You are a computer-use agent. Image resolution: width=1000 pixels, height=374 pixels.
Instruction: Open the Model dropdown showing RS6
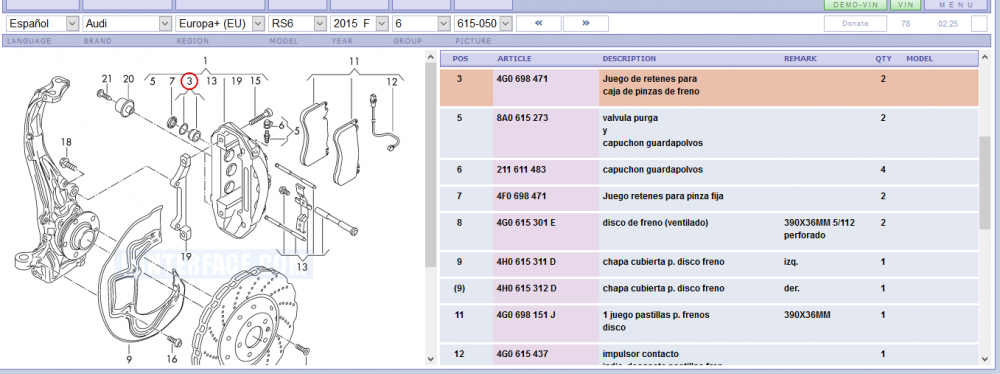coord(298,24)
